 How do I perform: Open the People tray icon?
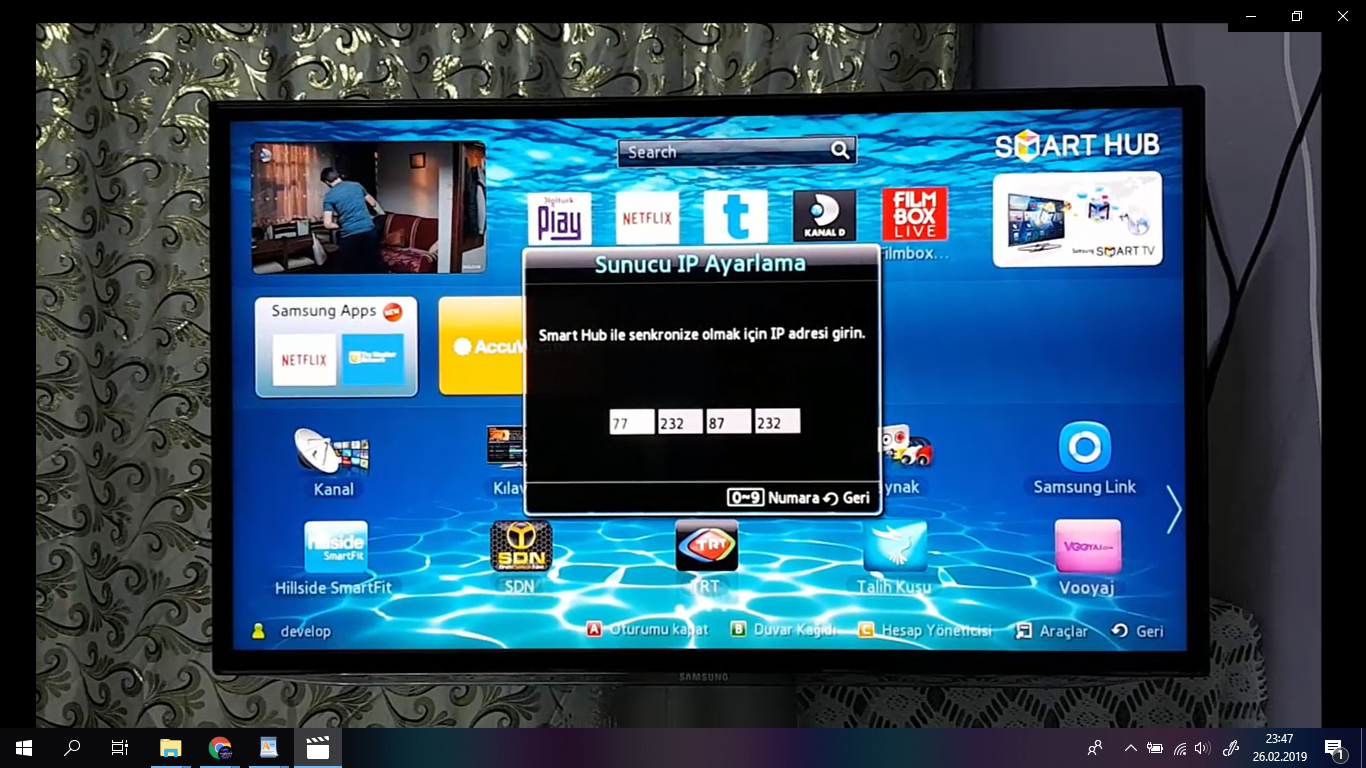1095,748
